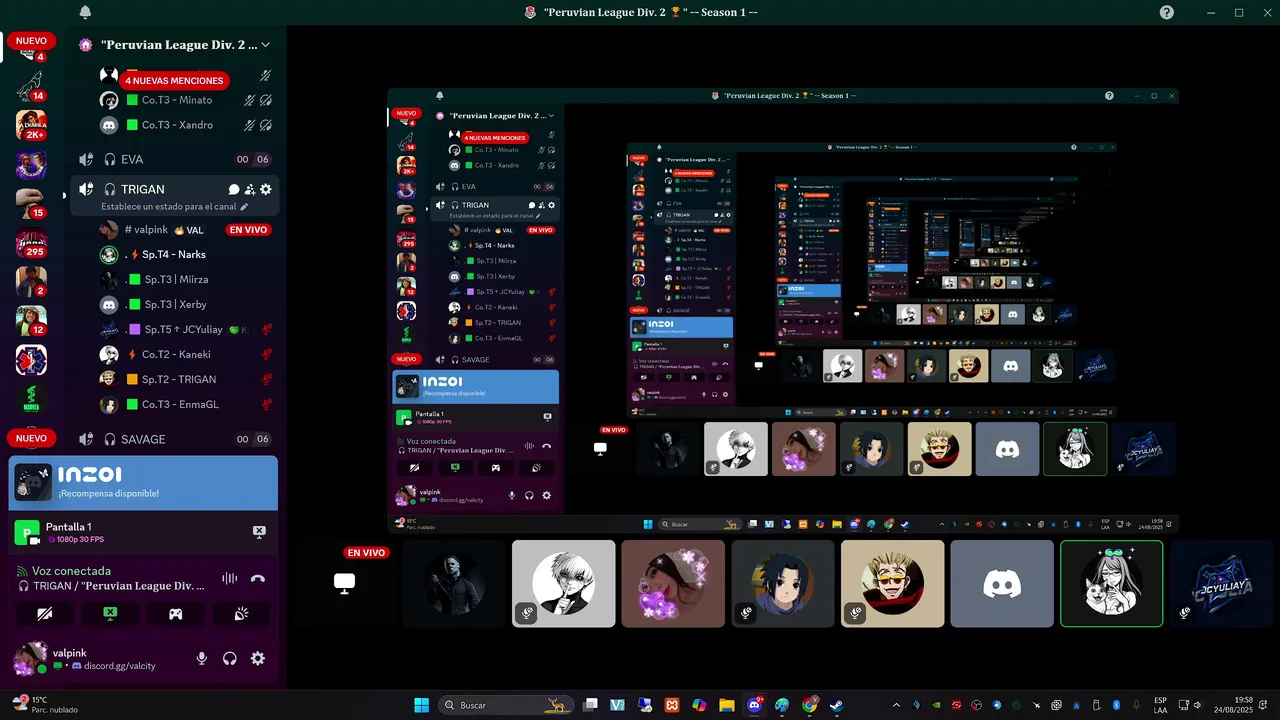Viewport: 1280px width, 720px height.
Task: Select user Sp.T5 JCYuliay
Action: (x=186, y=329)
